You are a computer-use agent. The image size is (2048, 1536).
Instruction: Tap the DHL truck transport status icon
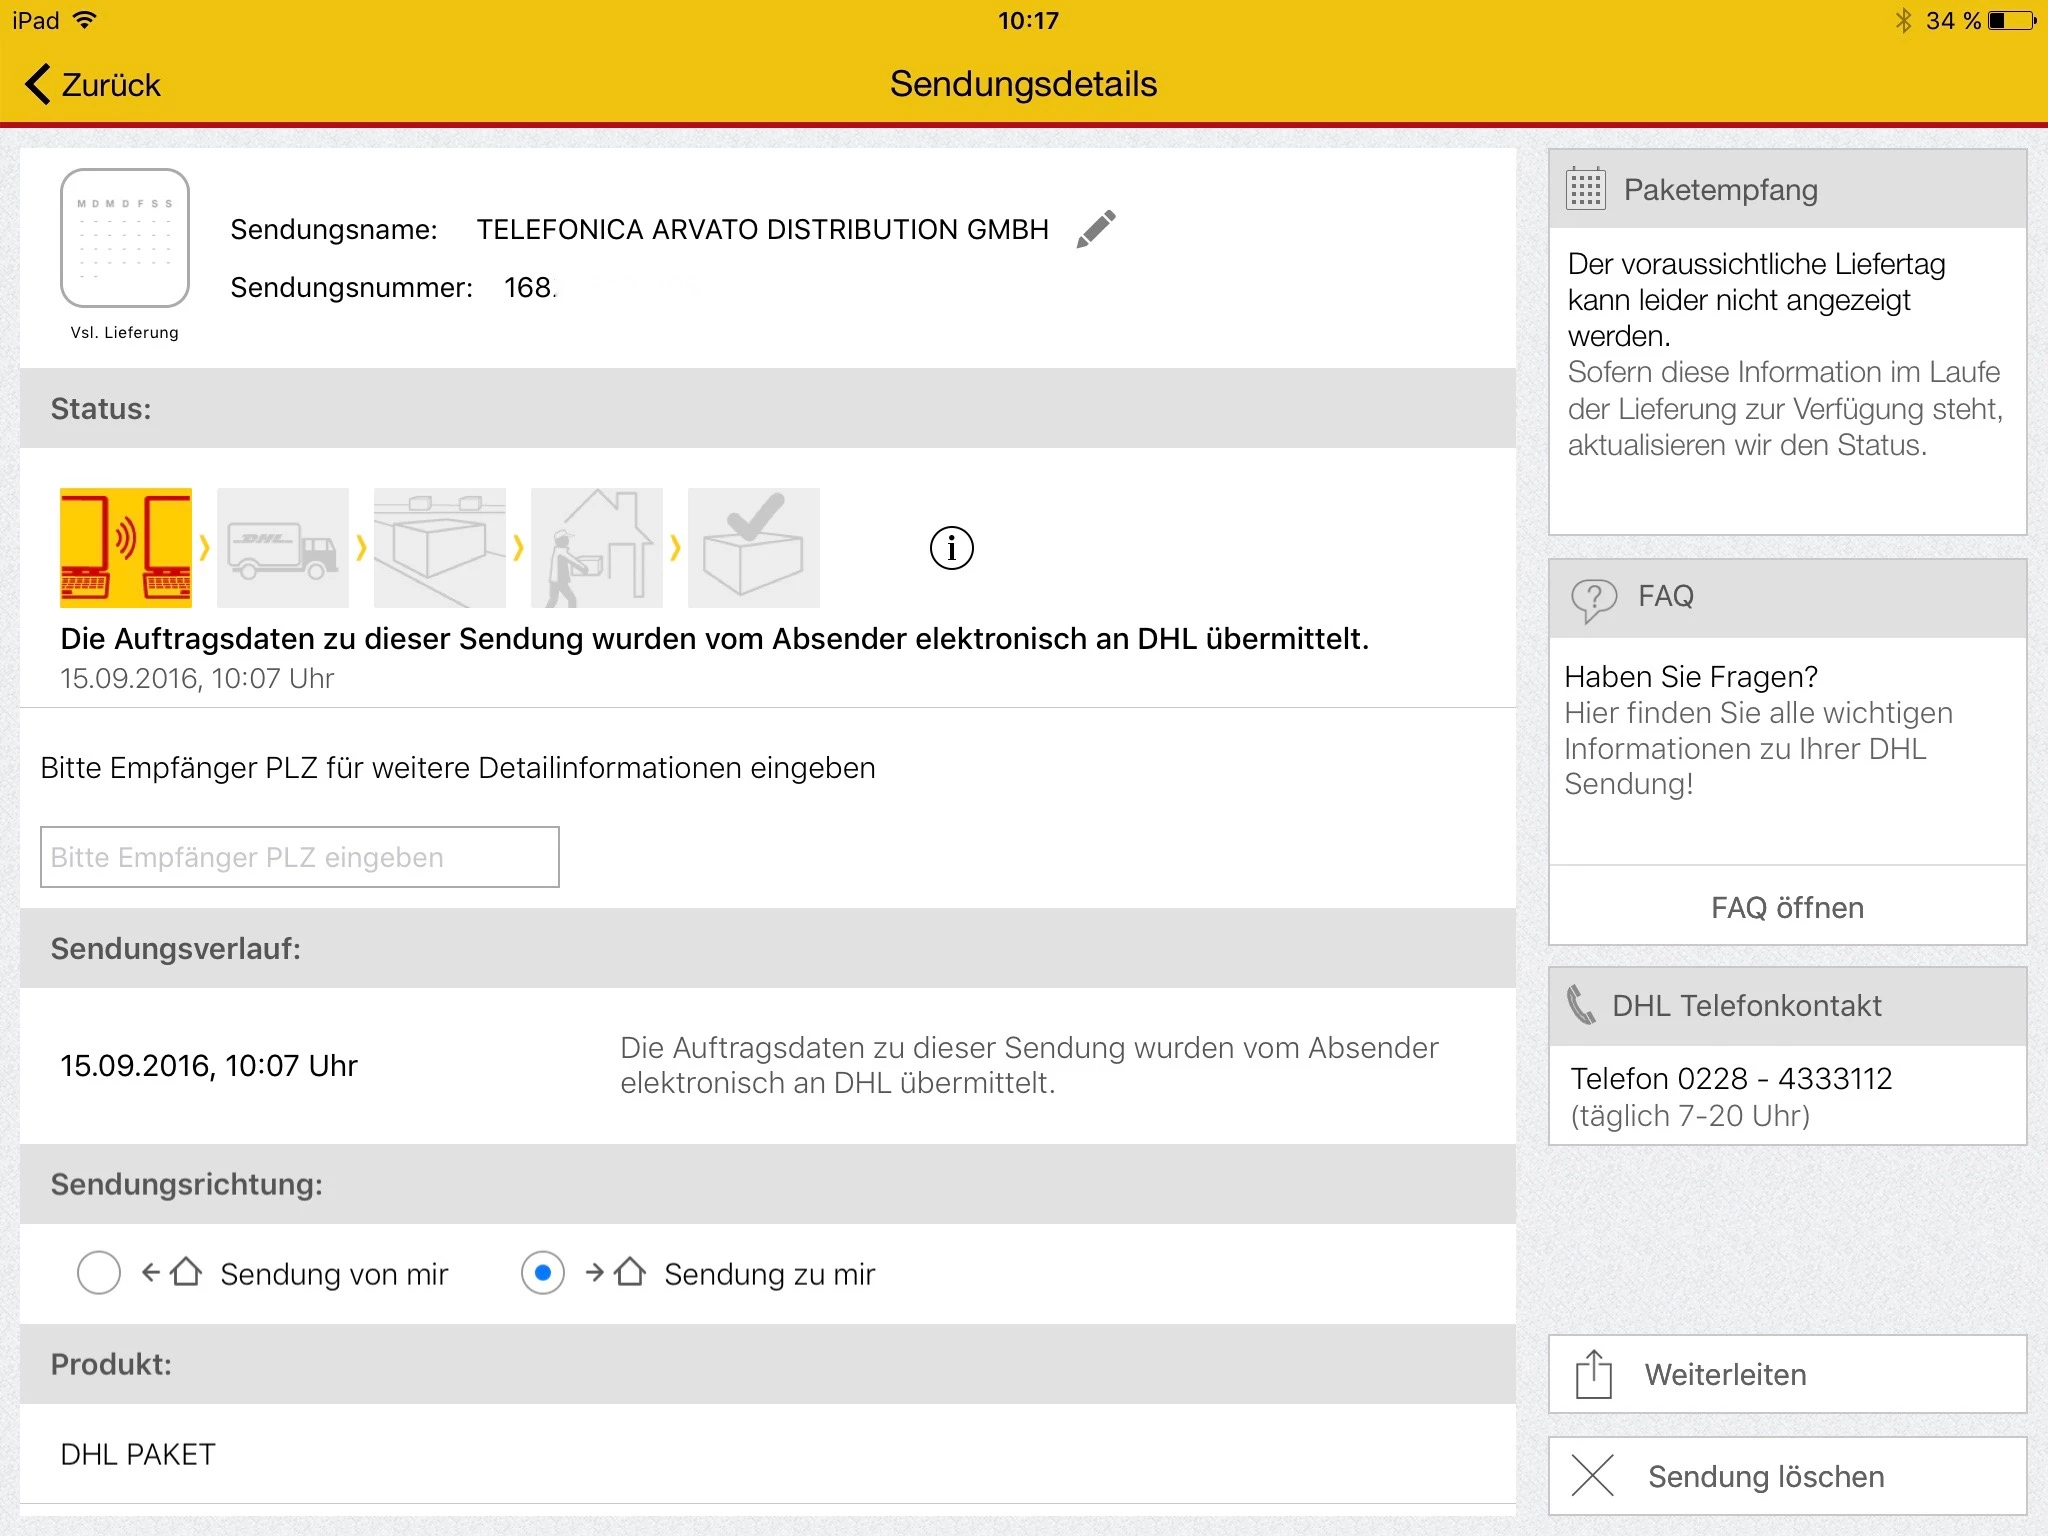[x=283, y=548]
